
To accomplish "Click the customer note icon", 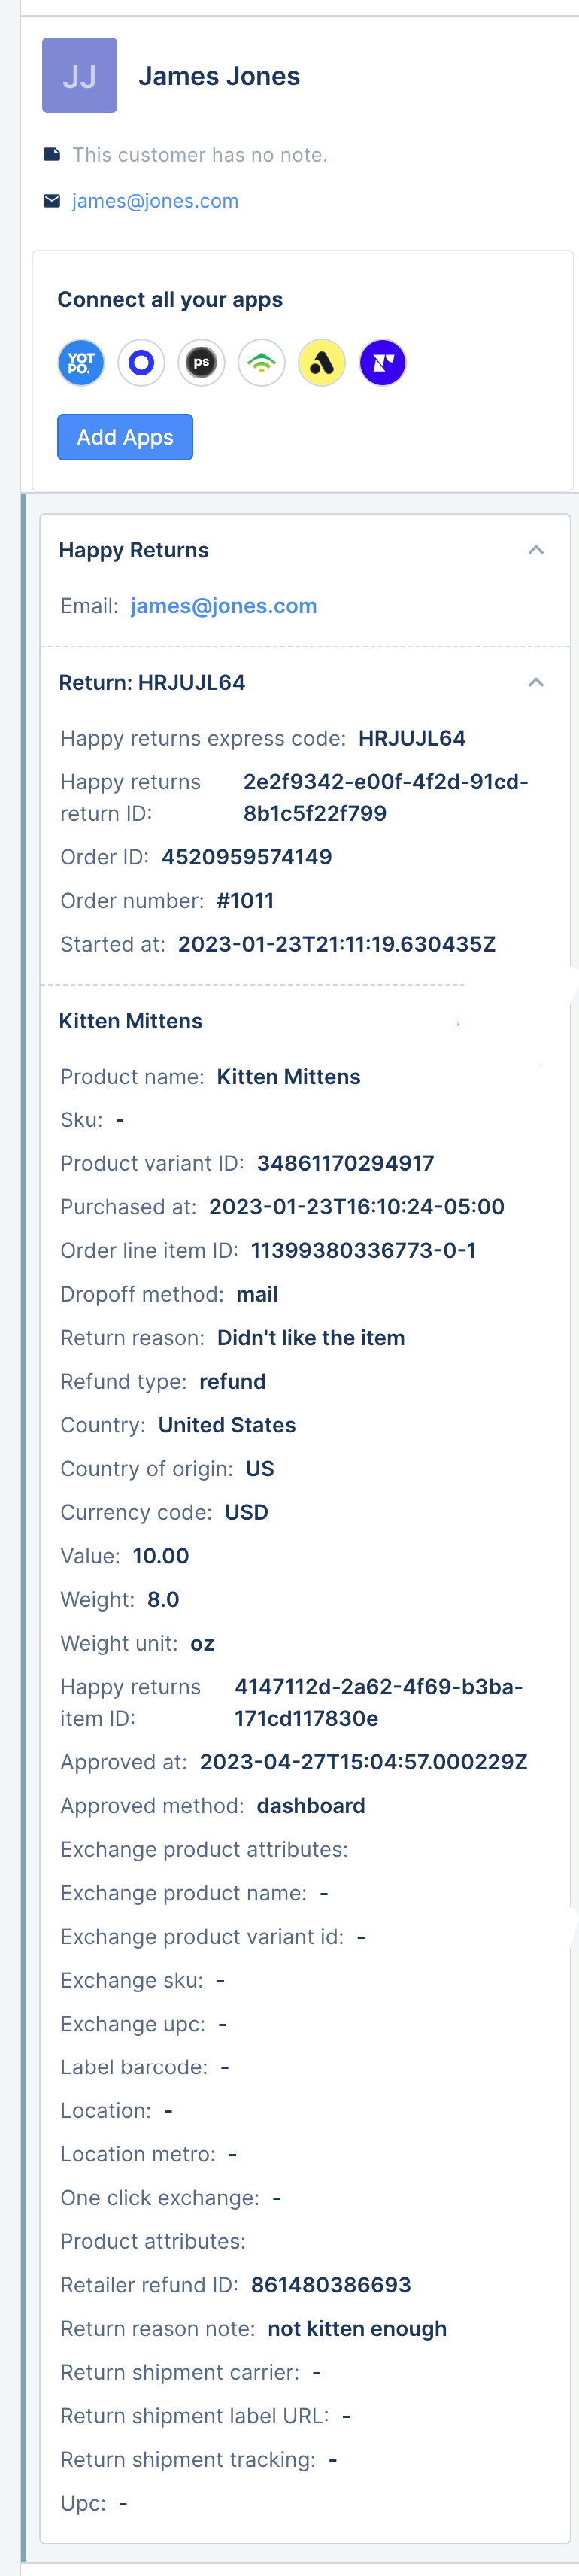I will [x=52, y=154].
